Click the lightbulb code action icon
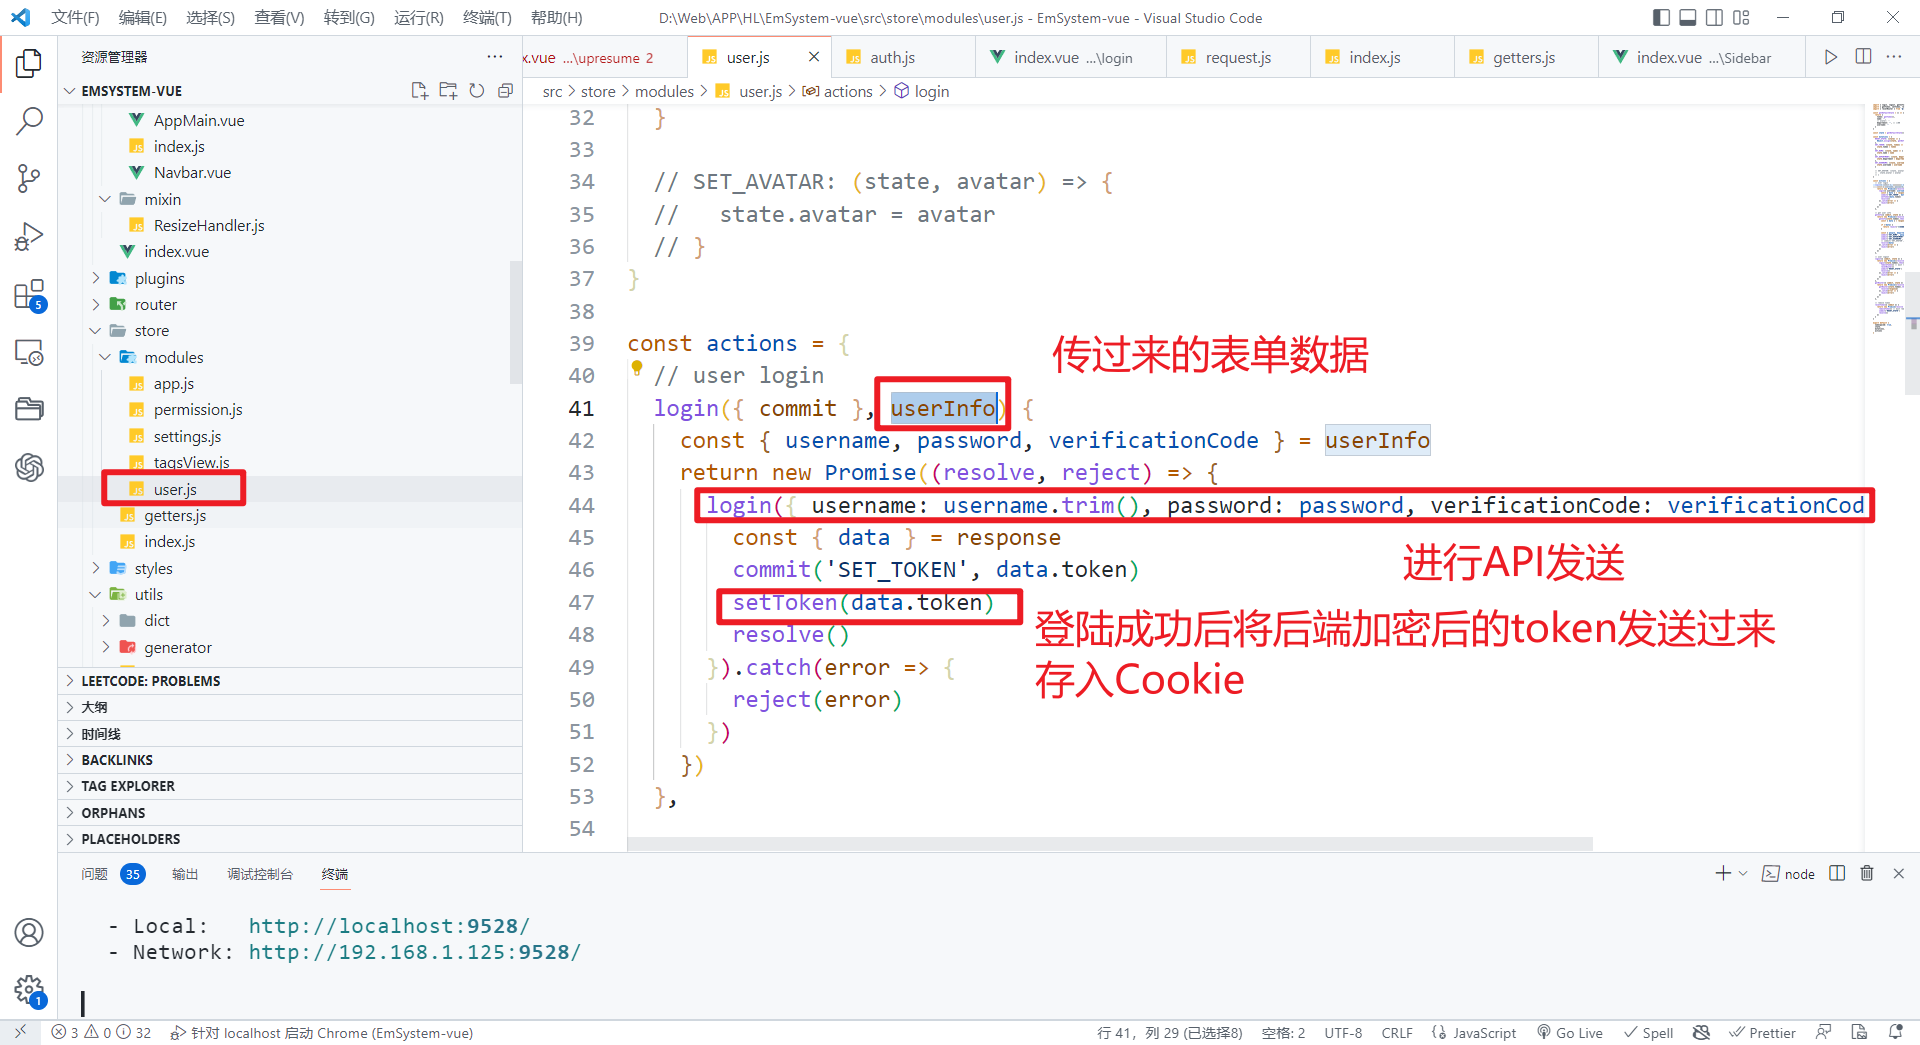Screen dimensions: 1920x1045 coord(637,368)
